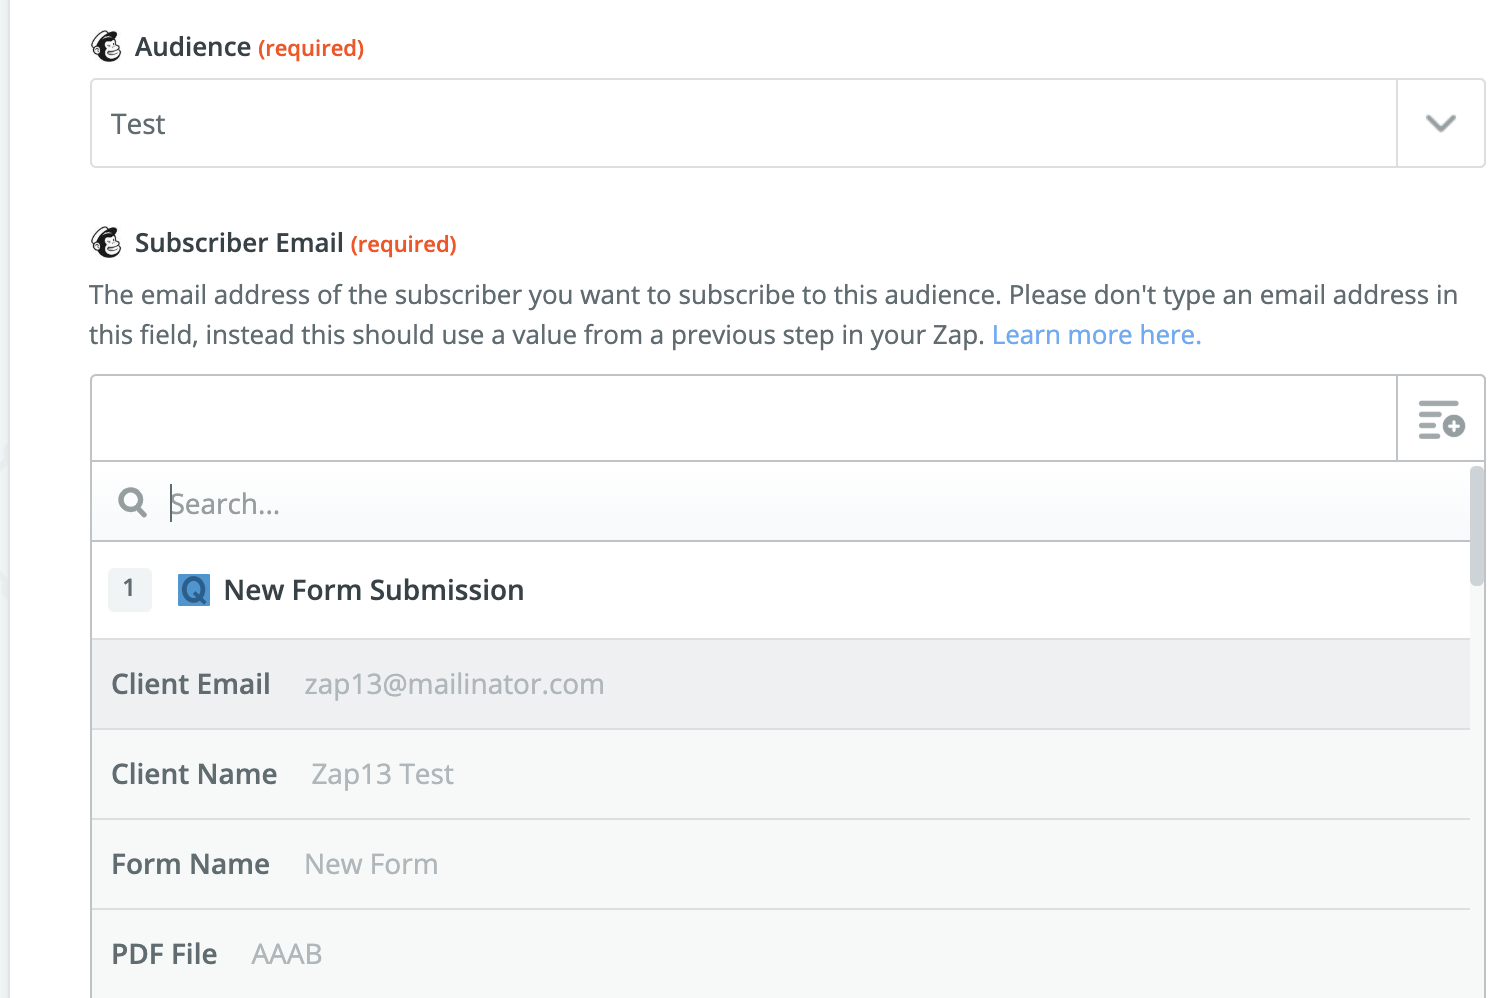Collapse the New Form Submission step header

click(x=781, y=590)
